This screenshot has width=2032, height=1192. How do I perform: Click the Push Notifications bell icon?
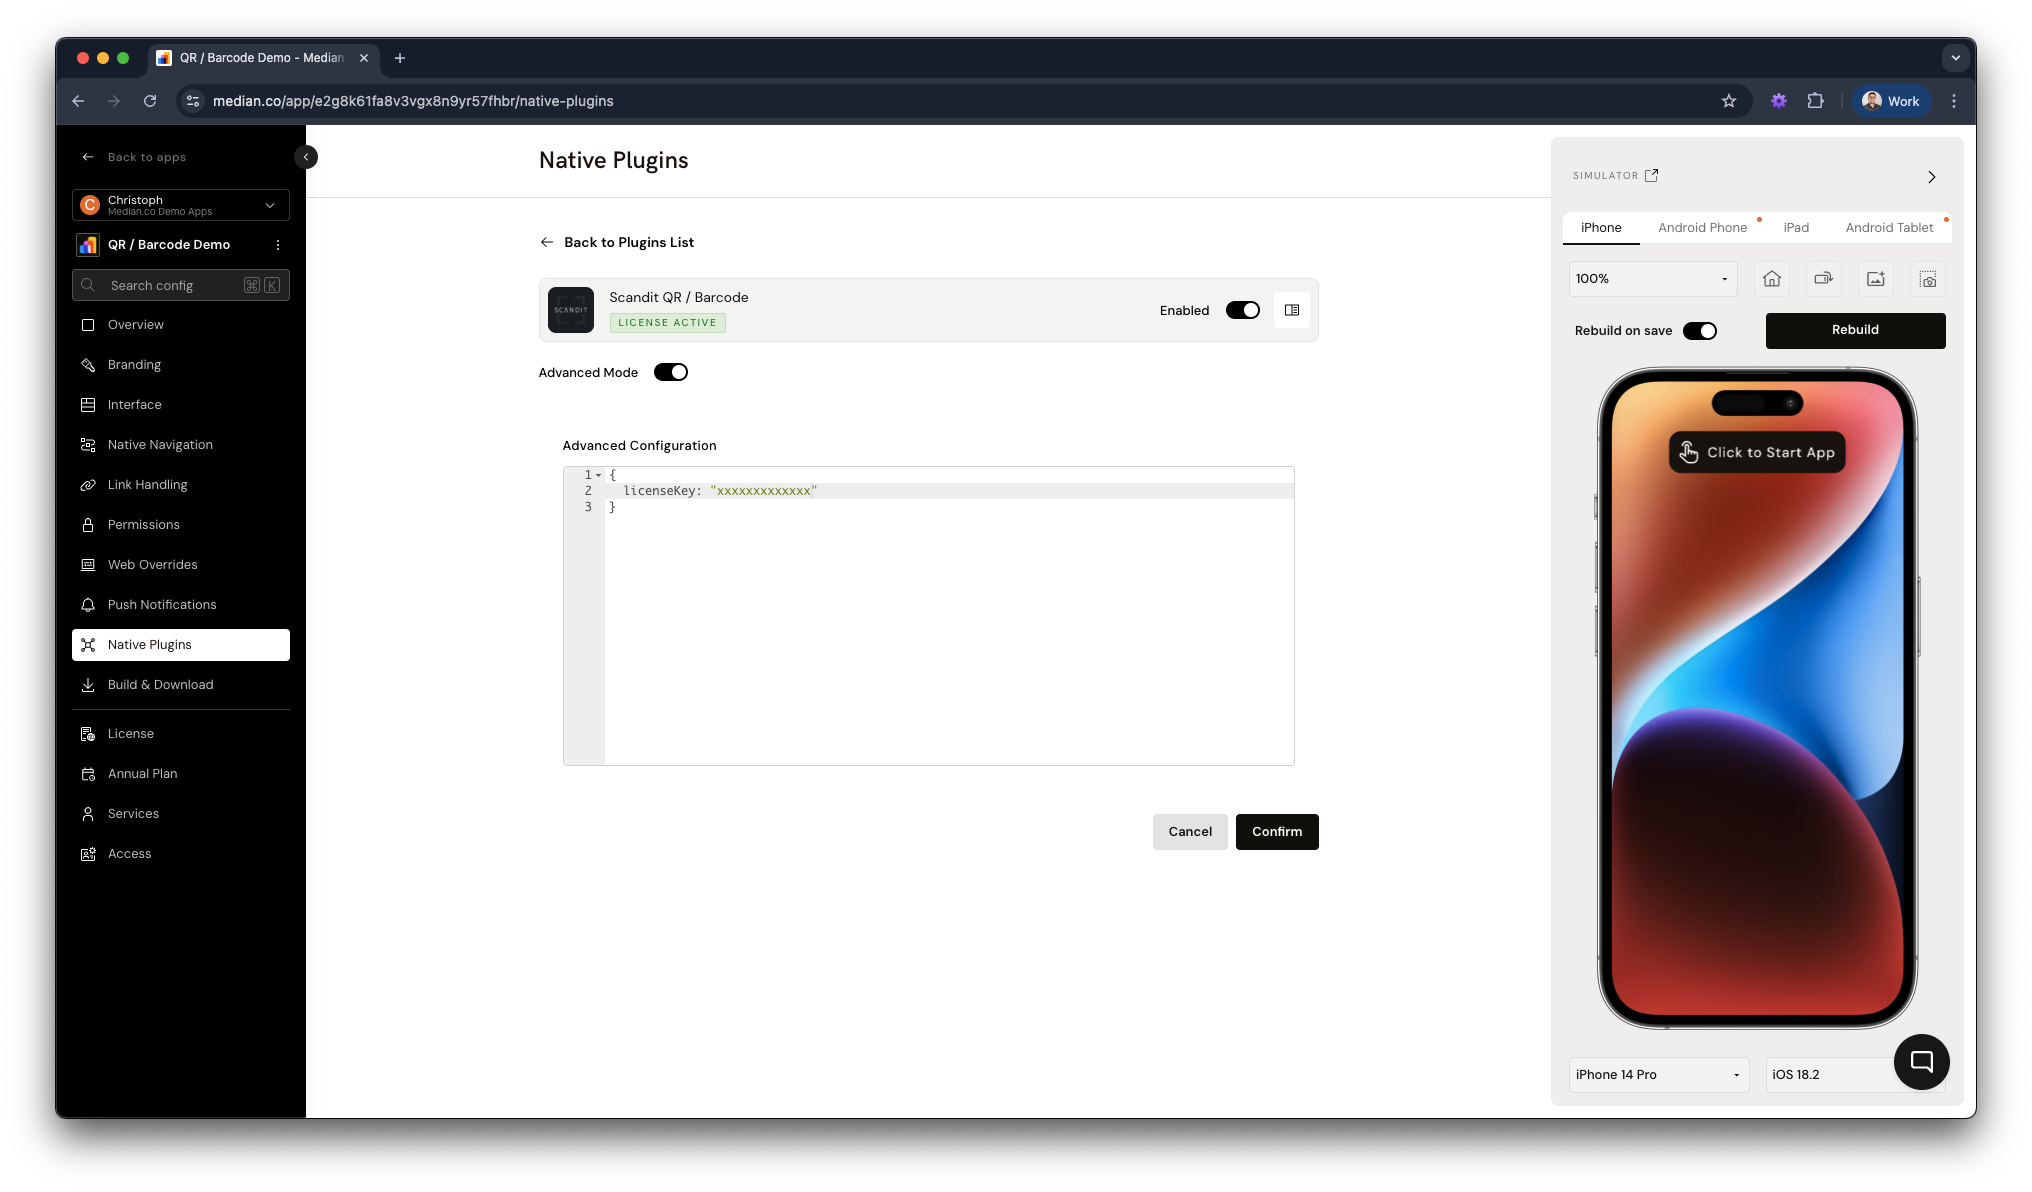tap(88, 605)
